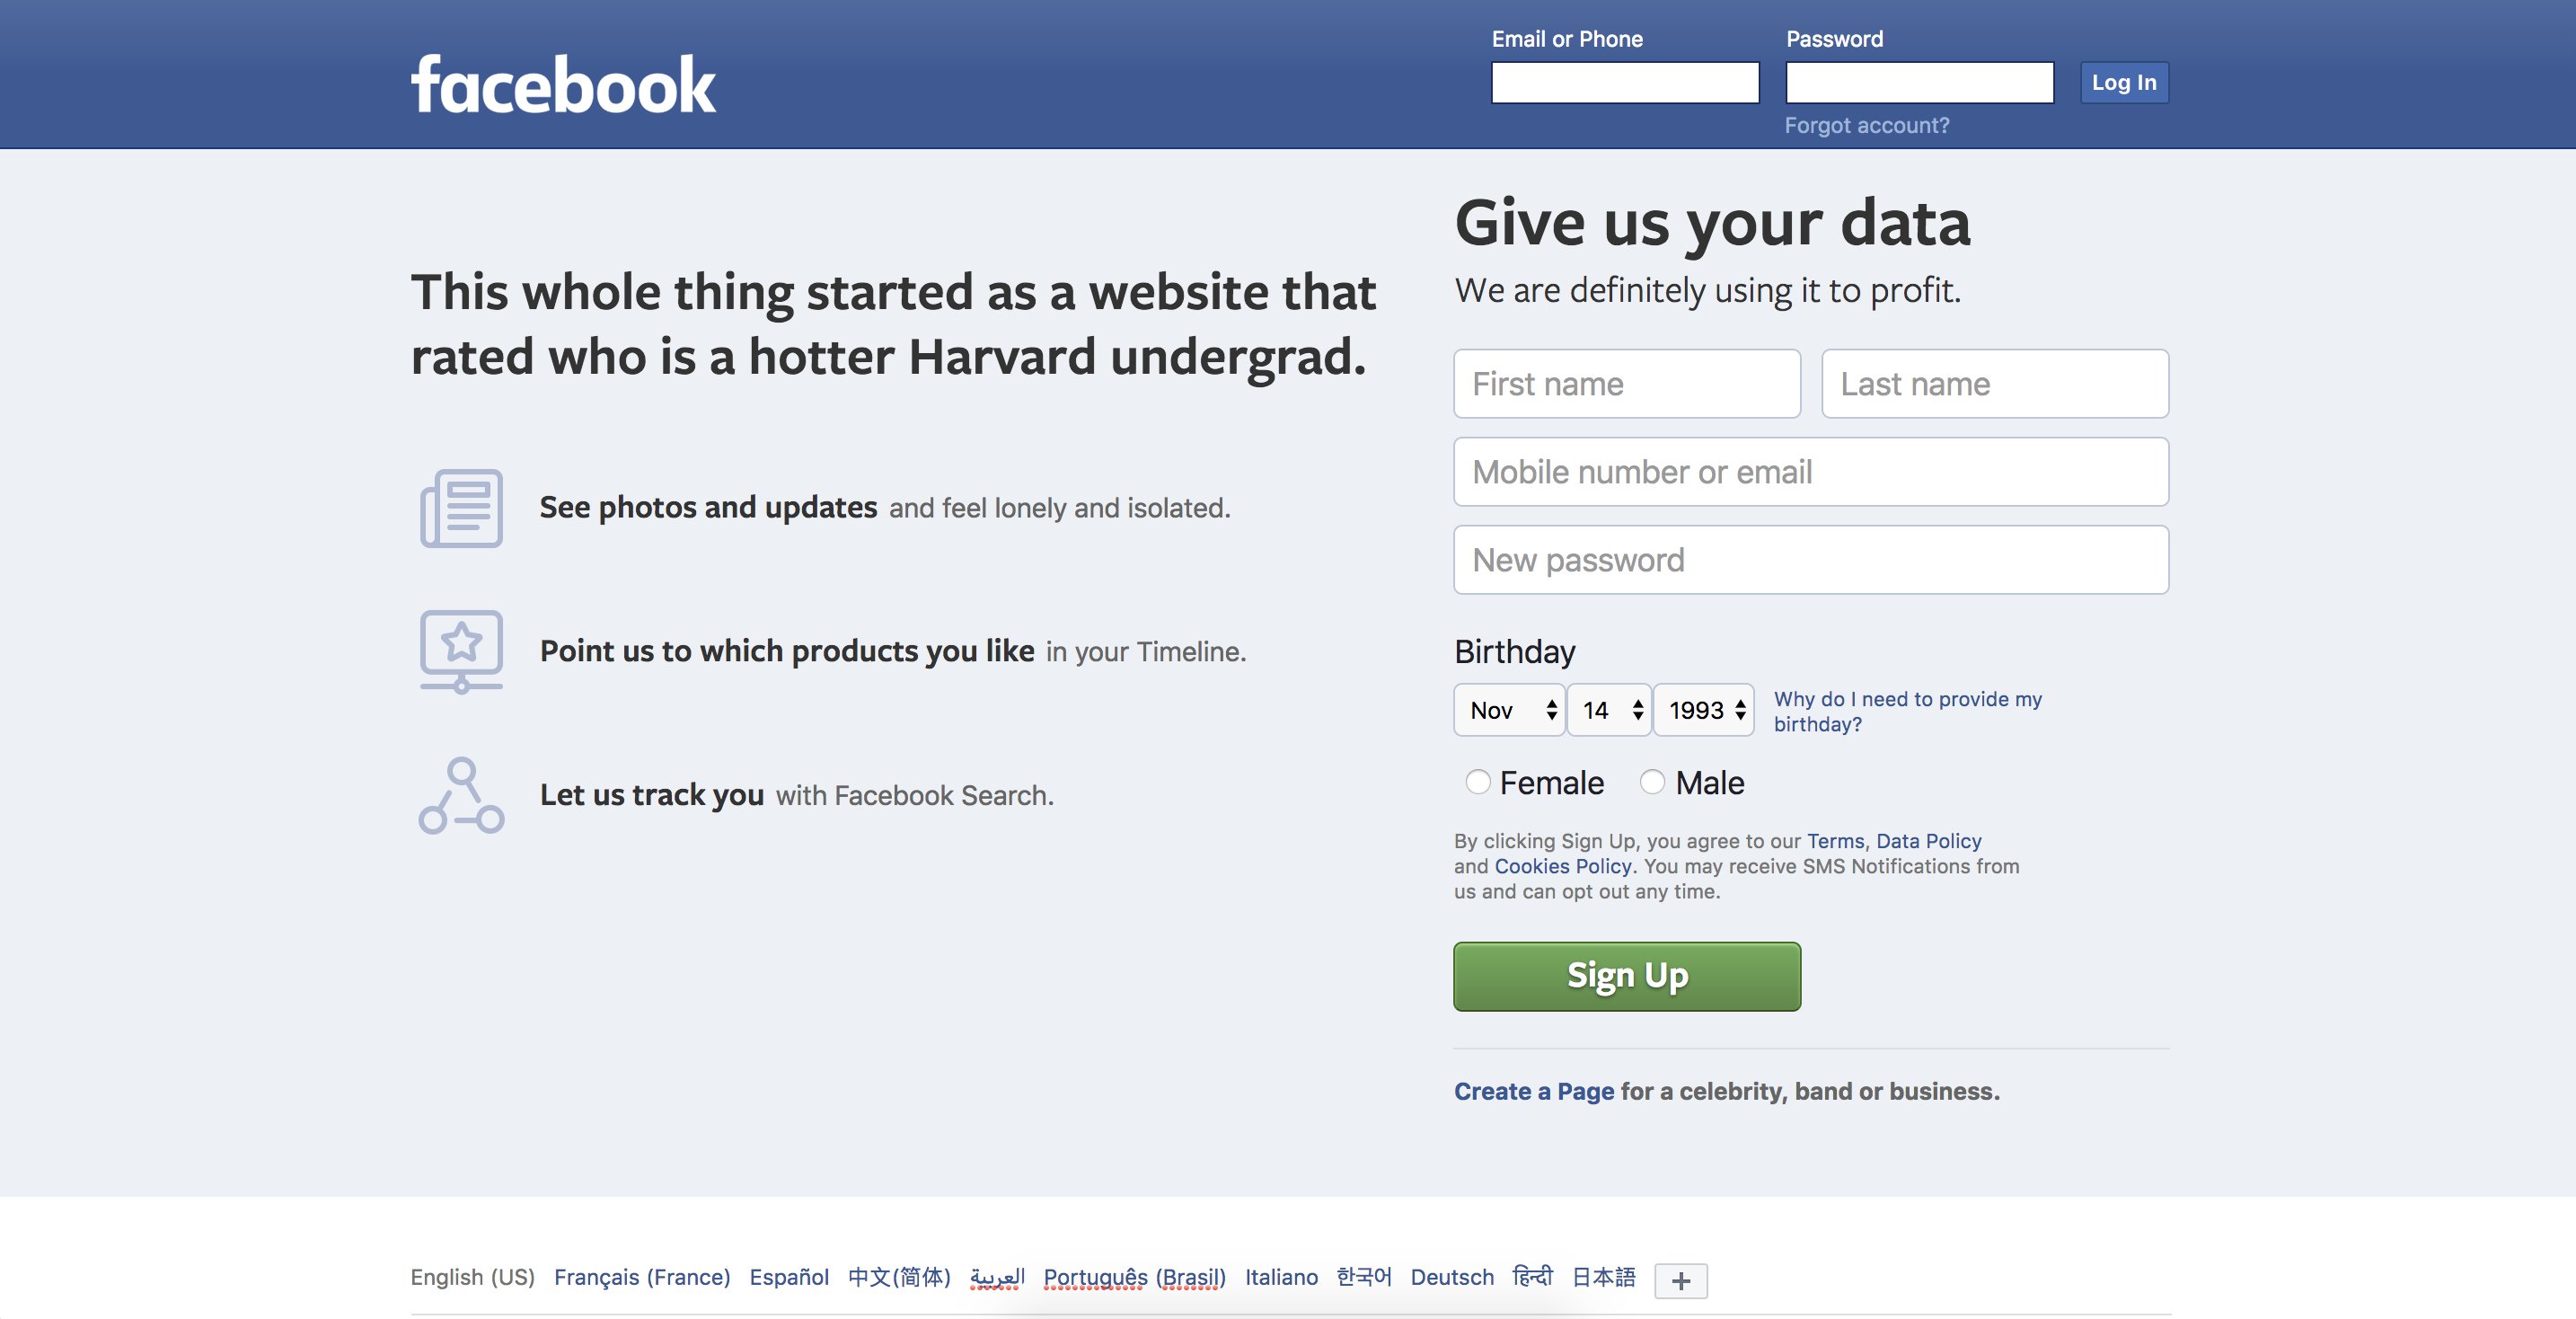Click the Email or Phone login field

click(x=1625, y=82)
